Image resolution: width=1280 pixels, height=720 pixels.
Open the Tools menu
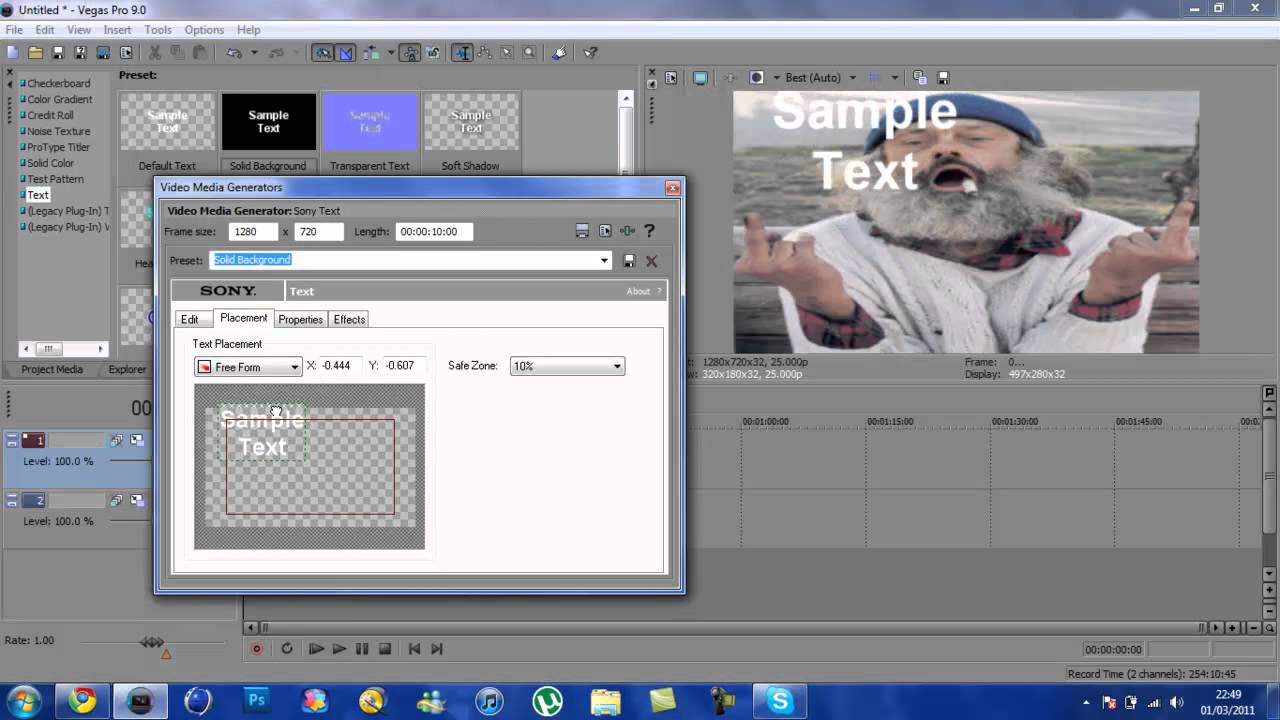coord(158,30)
